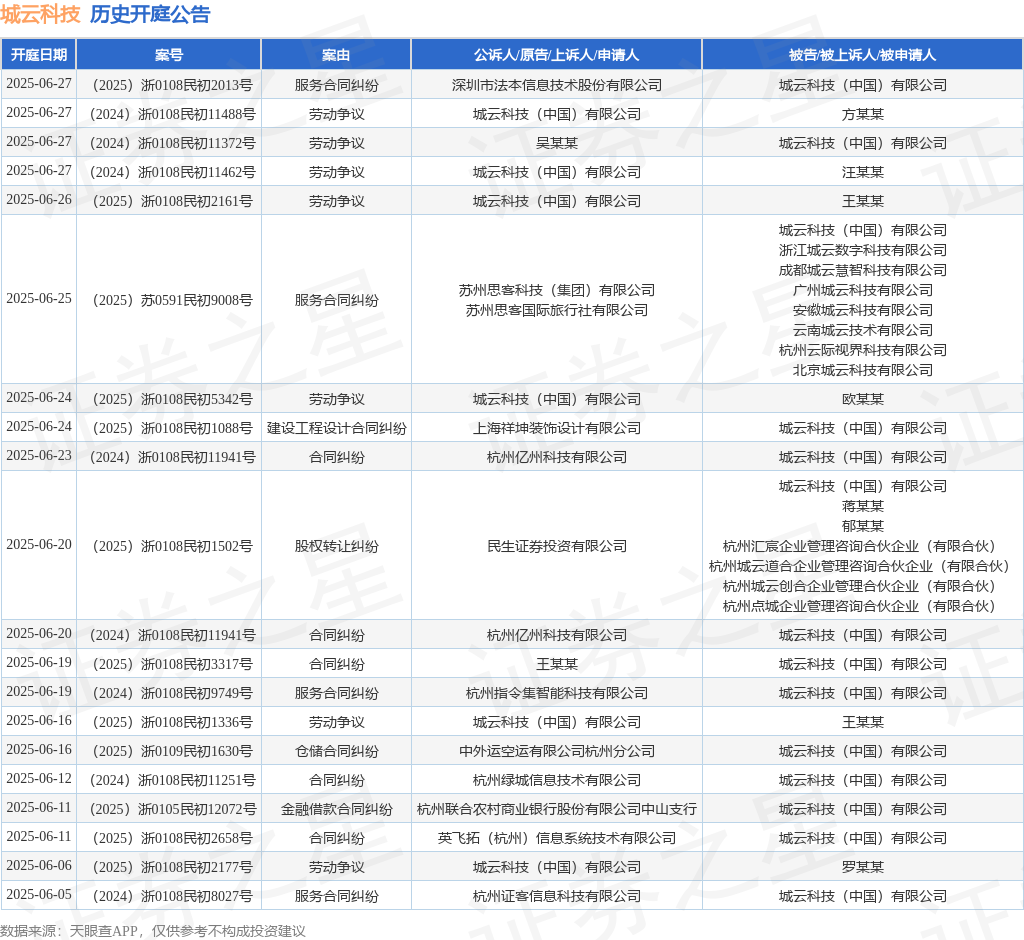Select case number (2025)浙0108民初2161号
Viewport: 1024px width, 940px height.
tap(168, 201)
